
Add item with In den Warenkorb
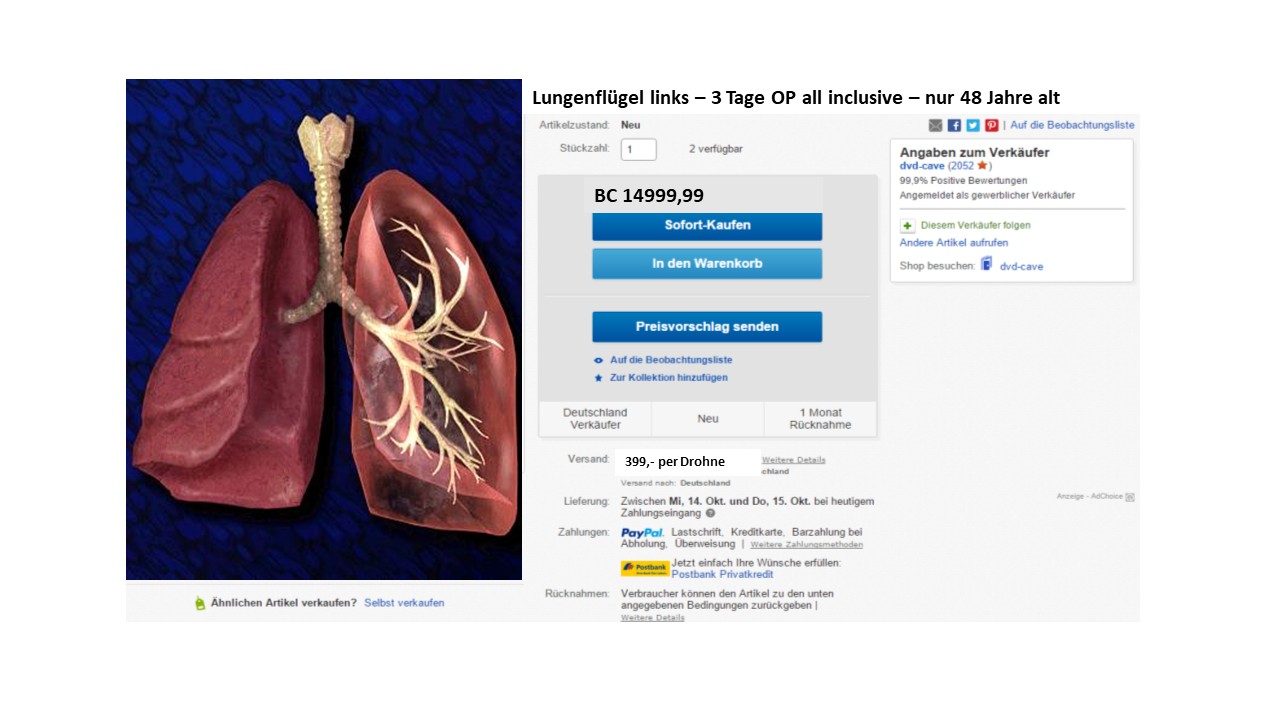tap(707, 264)
